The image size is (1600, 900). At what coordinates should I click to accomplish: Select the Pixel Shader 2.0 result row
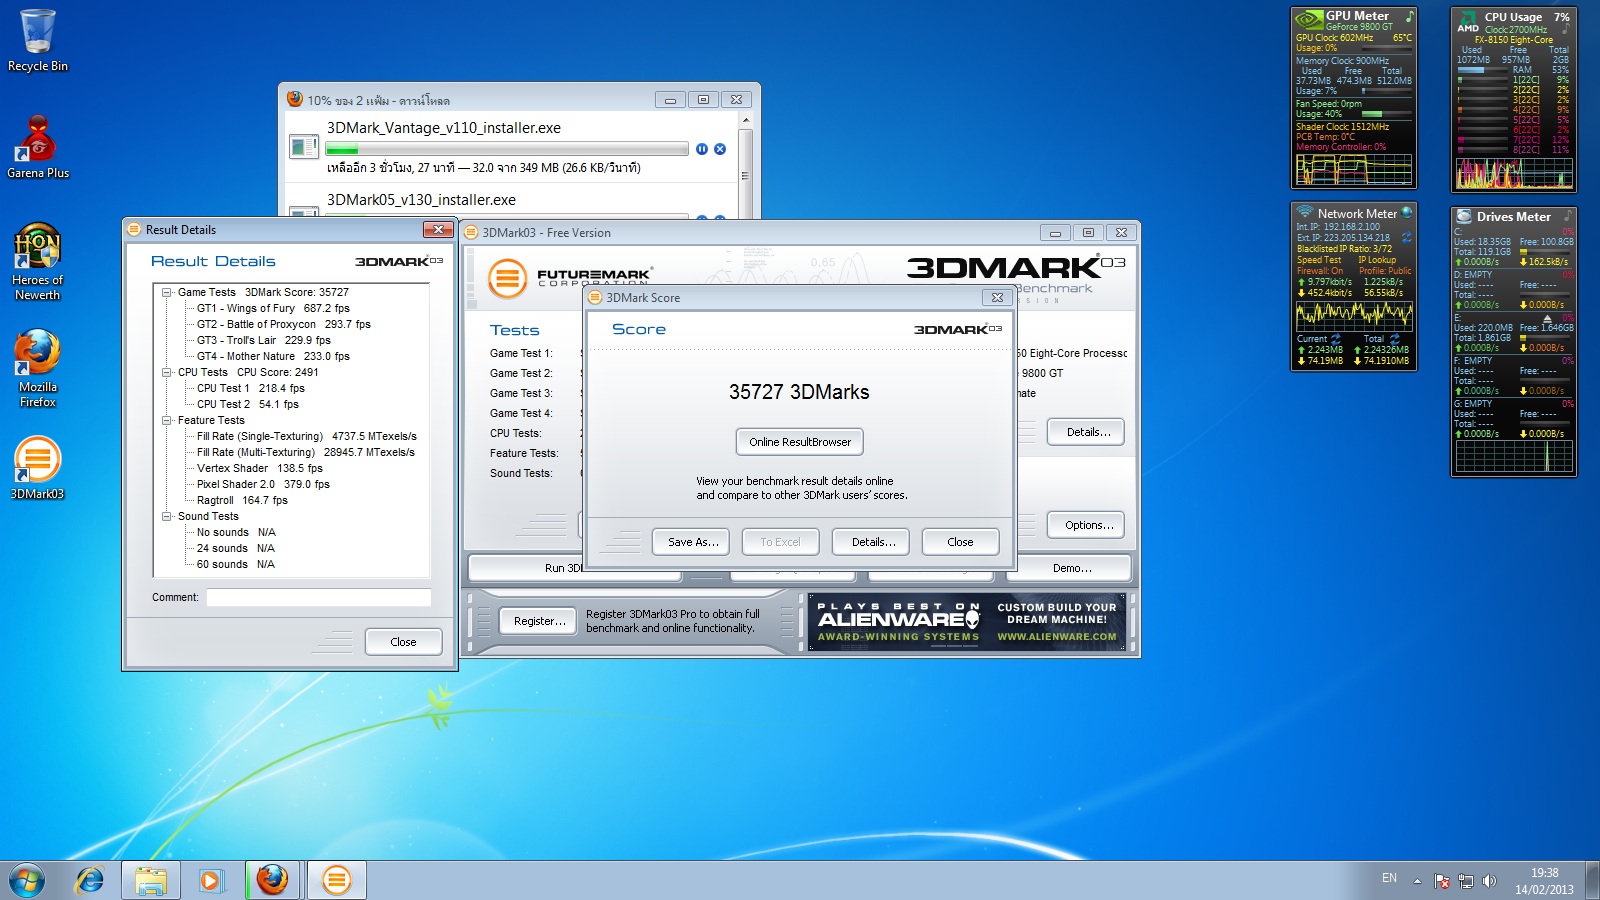(263, 484)
